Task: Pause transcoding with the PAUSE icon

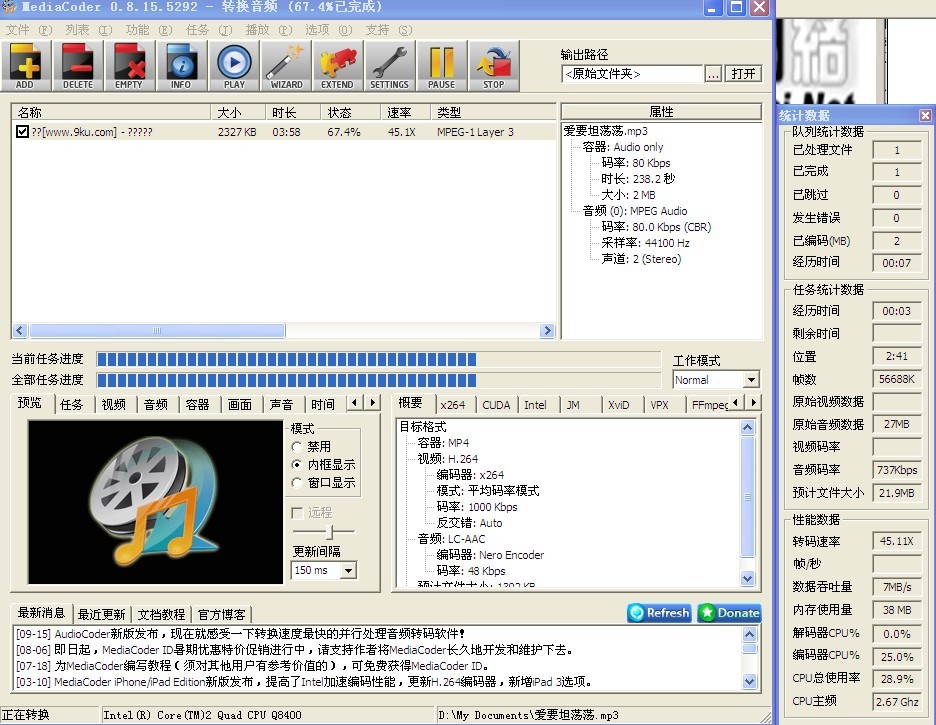Action: click(442, 66)
